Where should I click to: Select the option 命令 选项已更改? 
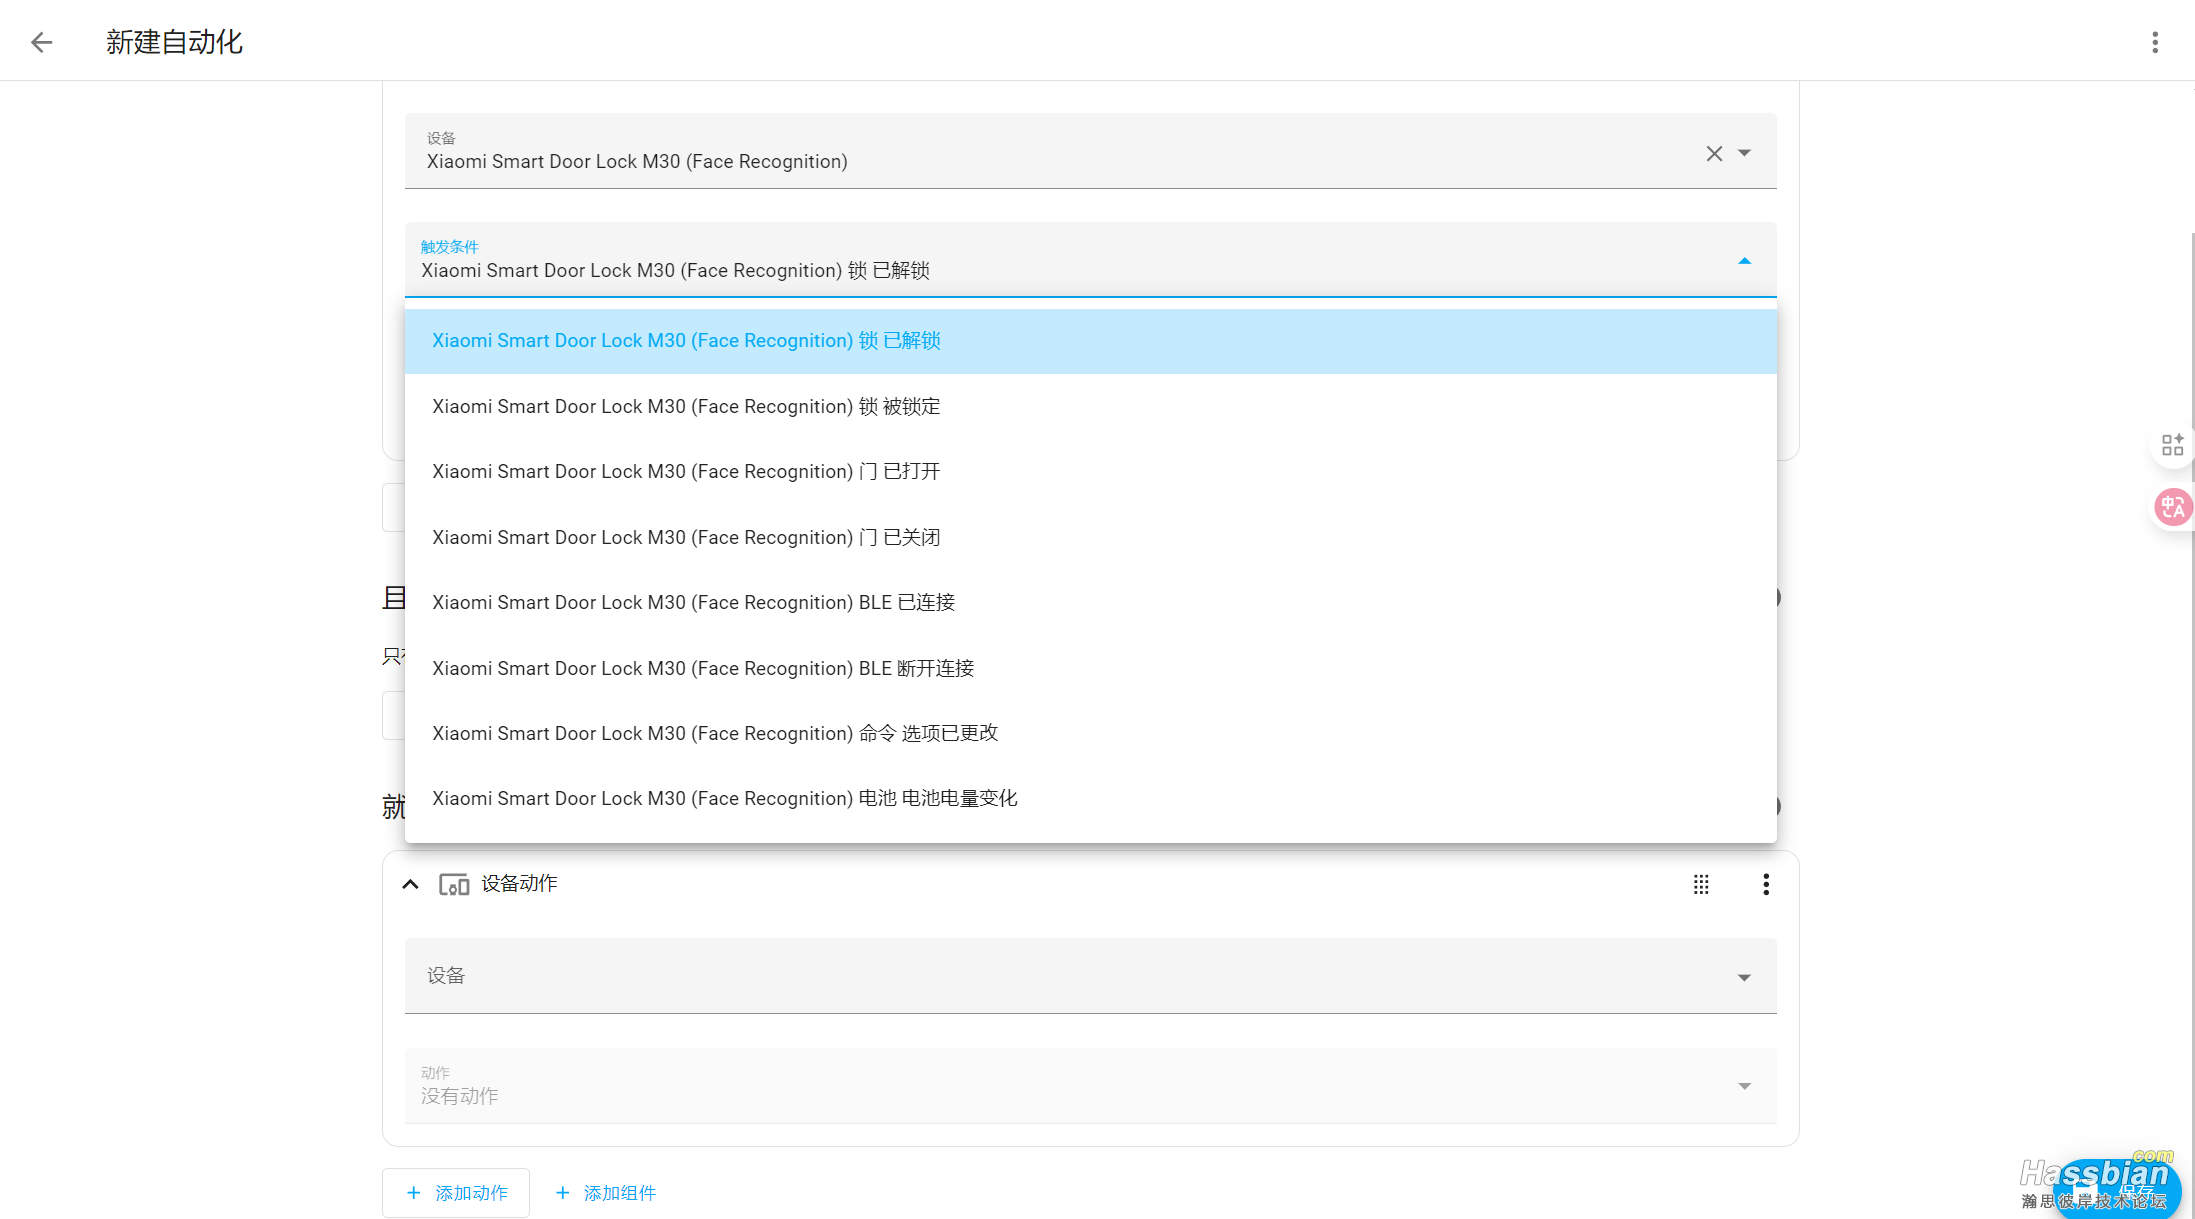(1091, 733)
